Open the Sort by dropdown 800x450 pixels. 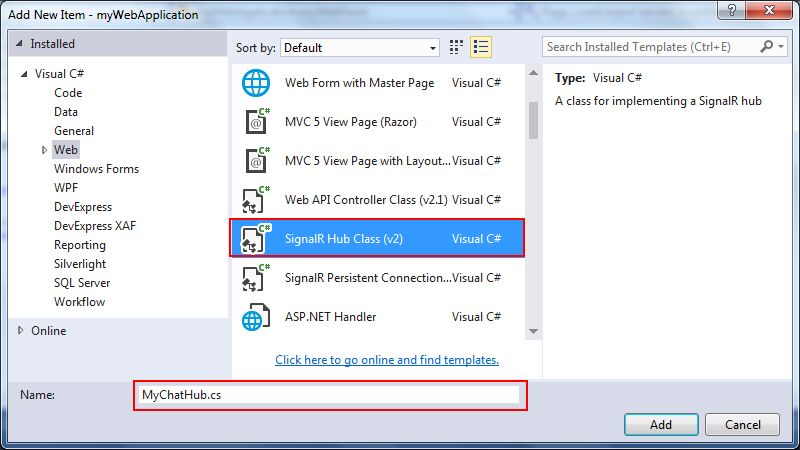[x=360, y=47]
